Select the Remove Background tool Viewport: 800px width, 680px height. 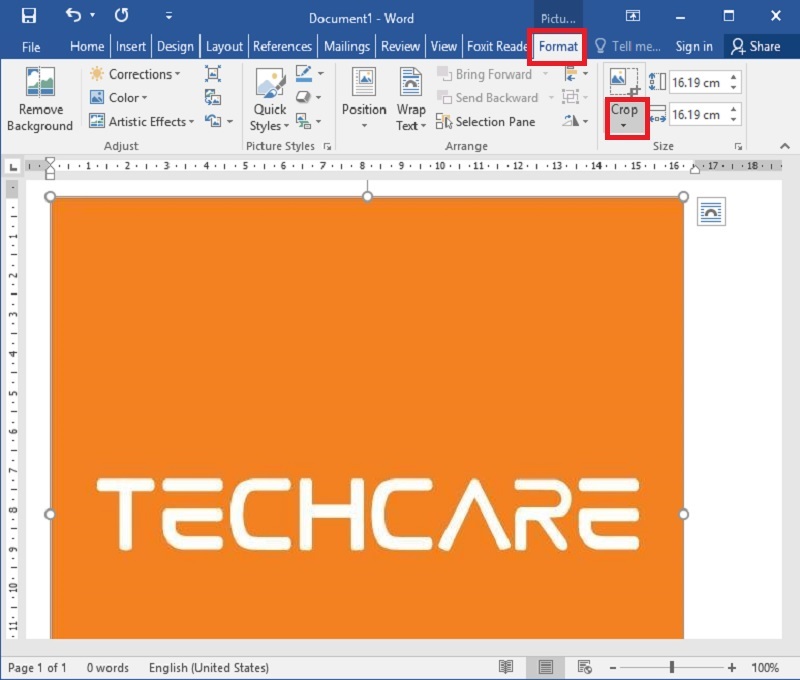pyautogui.click(x=40, y=97)
